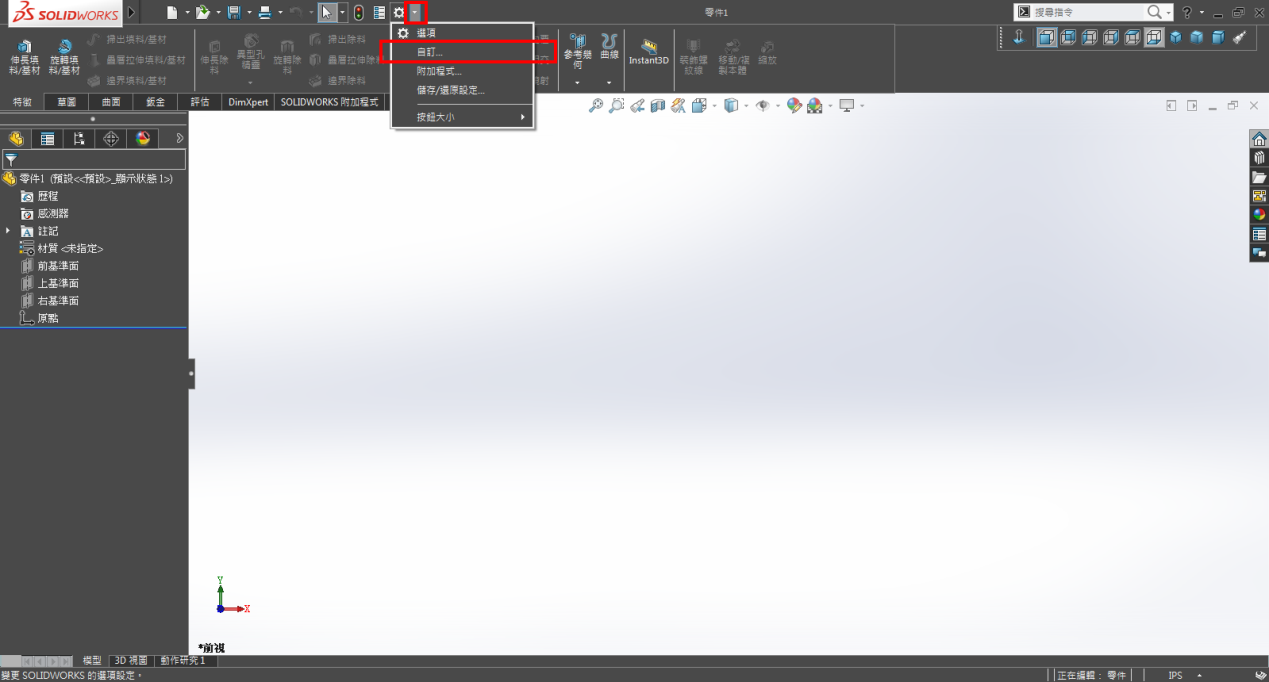The width and height of the screenshot is (1269, 682).
Task: Click the 伸長填料/基材 extruded boss tool
Action: tap(25, 58)
